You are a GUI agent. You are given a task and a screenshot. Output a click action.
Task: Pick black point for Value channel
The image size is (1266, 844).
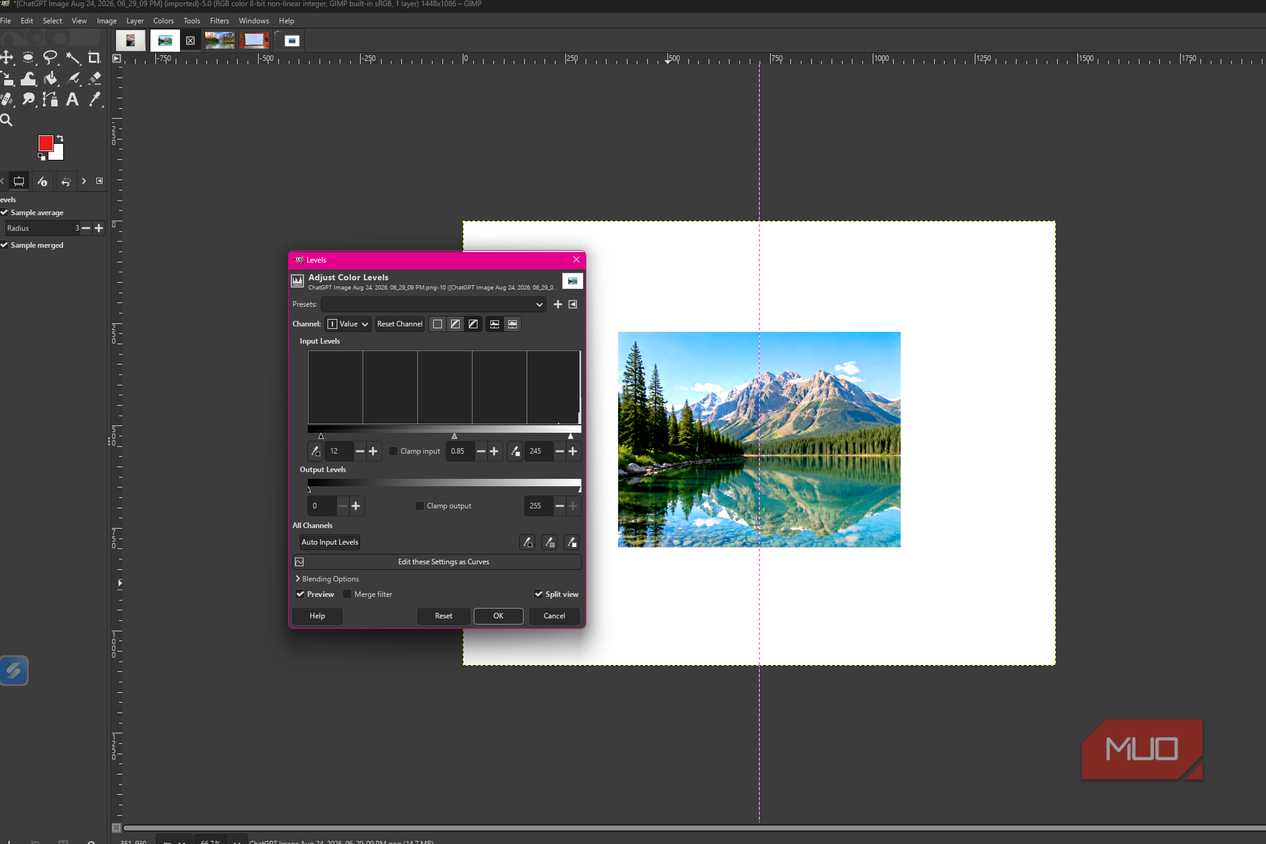[x=316, y=451]
